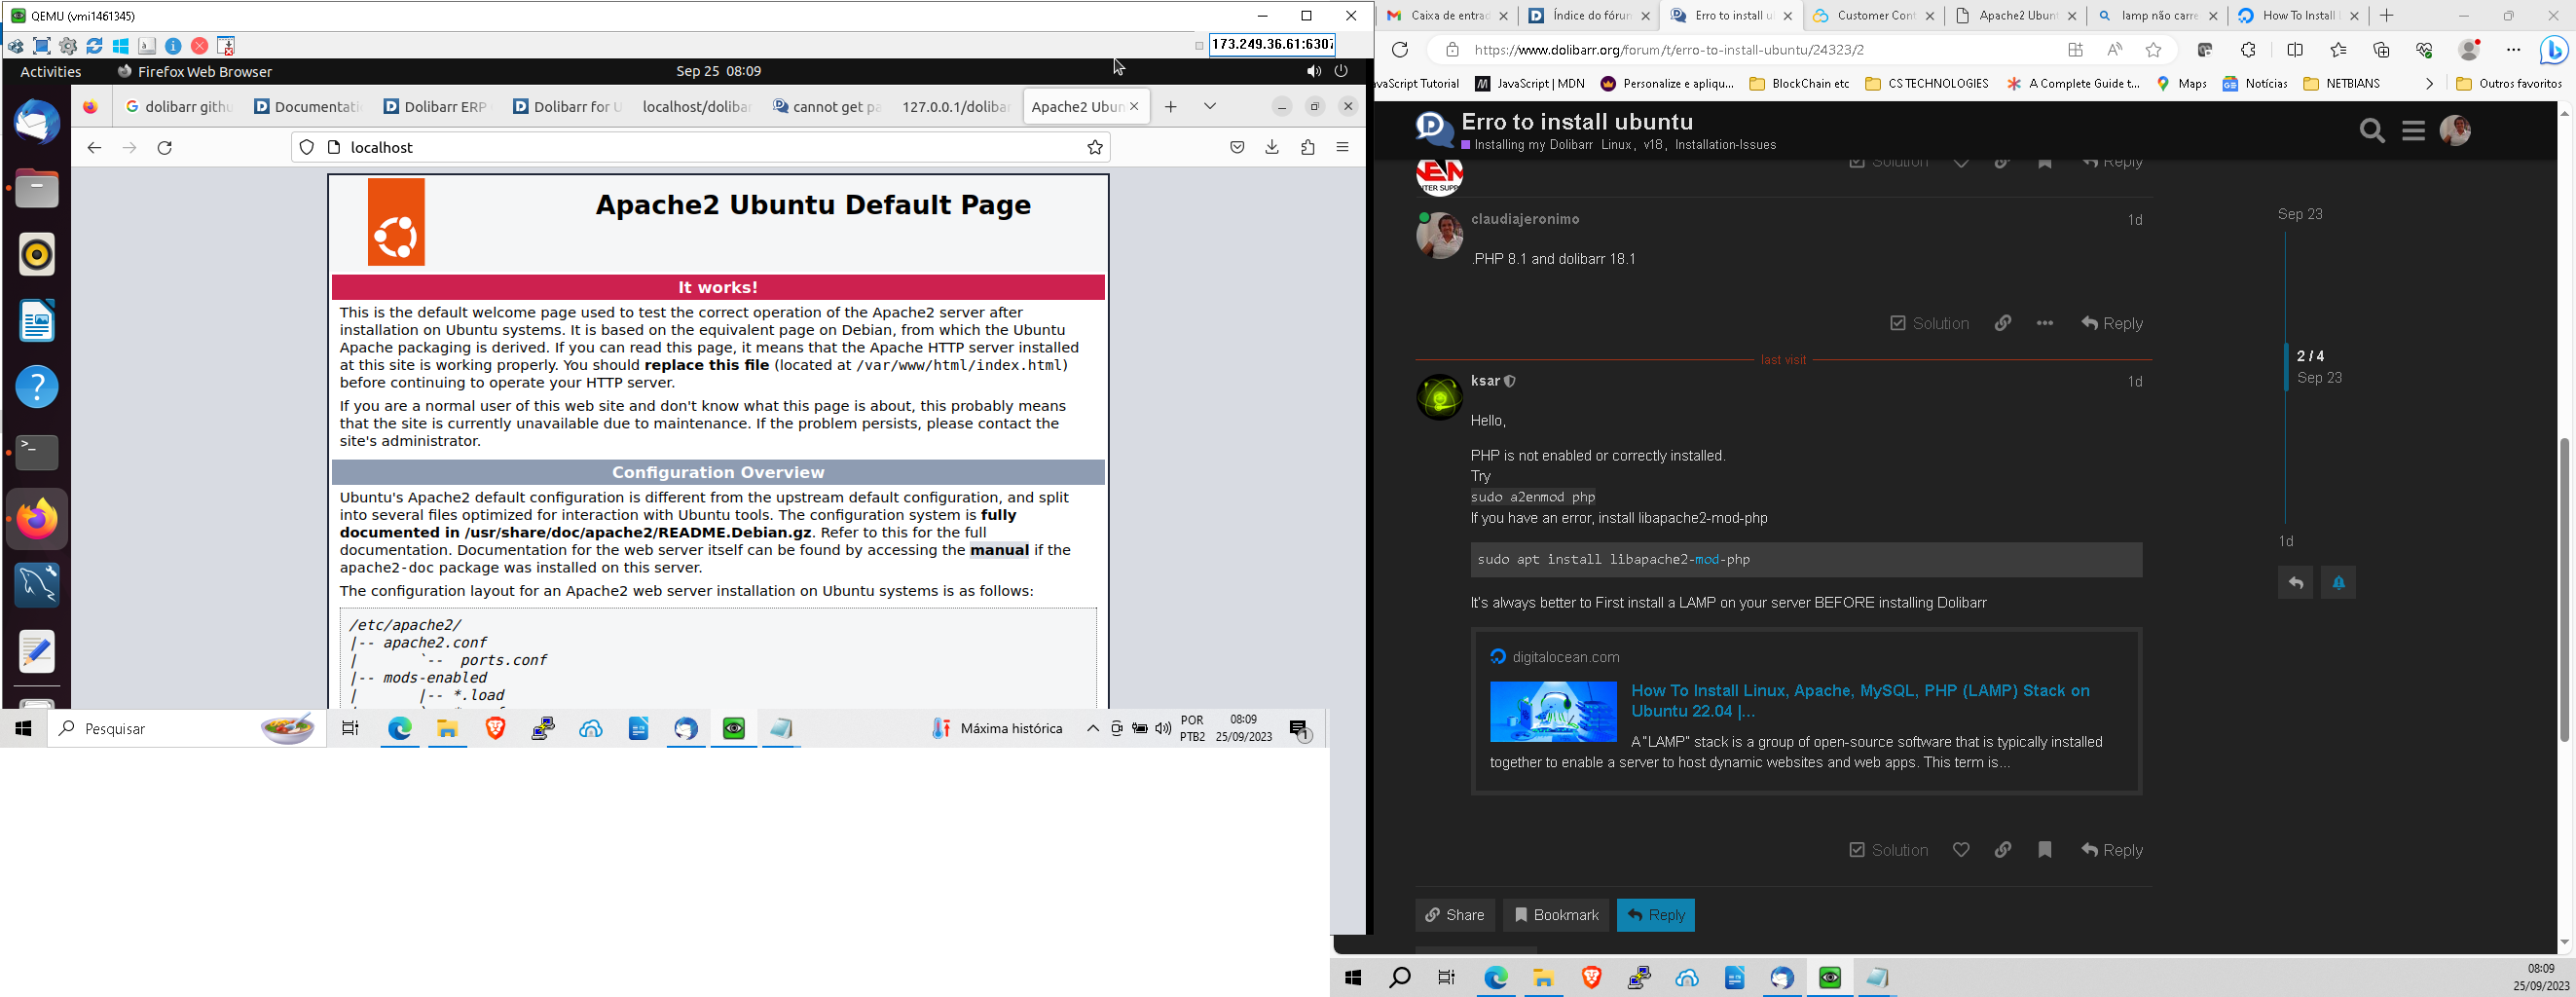Open the DigitalOcean article thumbnail image
The height and width of the screenshot is (997, 2576).
pyautogui.click(x=1553, y=712)
